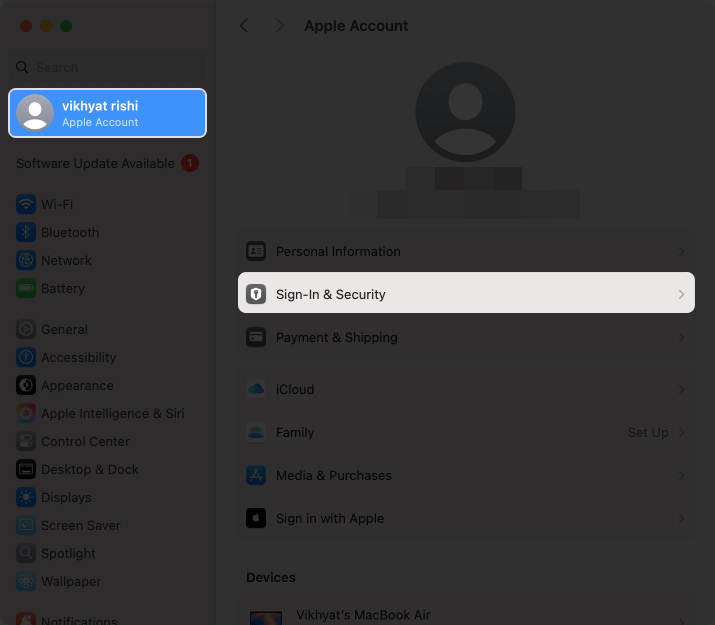This screenshot has height=625, width=715.
Task: Click the sidebar account avatar for vikhyat rishi
Action: (35, 113)
